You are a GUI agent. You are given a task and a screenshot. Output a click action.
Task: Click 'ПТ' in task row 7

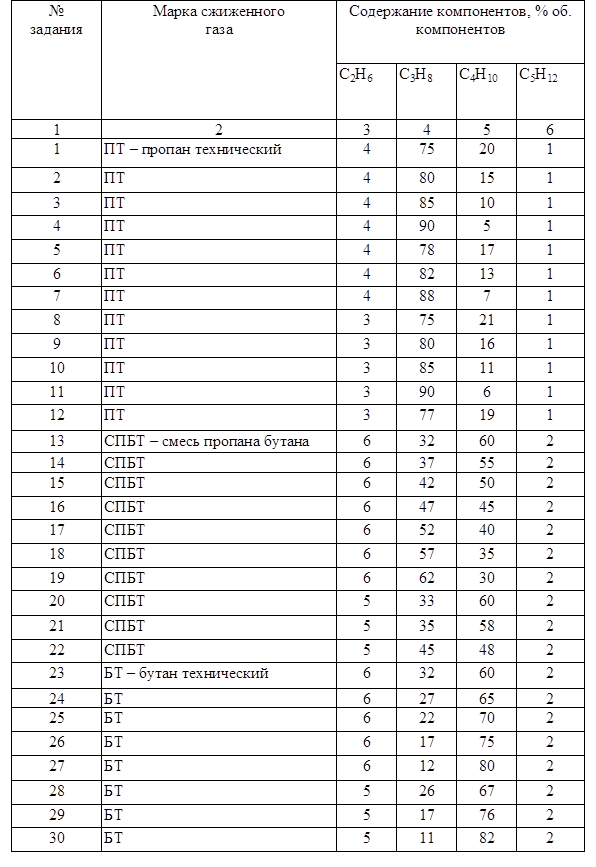click(x=114, y=296)
